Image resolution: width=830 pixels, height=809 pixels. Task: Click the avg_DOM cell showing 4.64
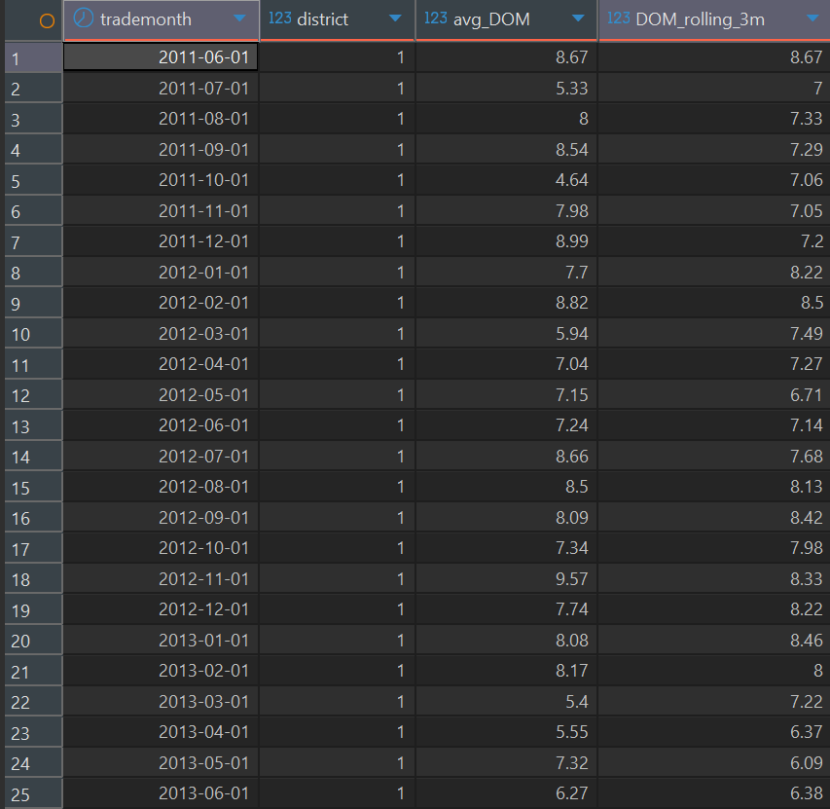[x=507, y=180]
